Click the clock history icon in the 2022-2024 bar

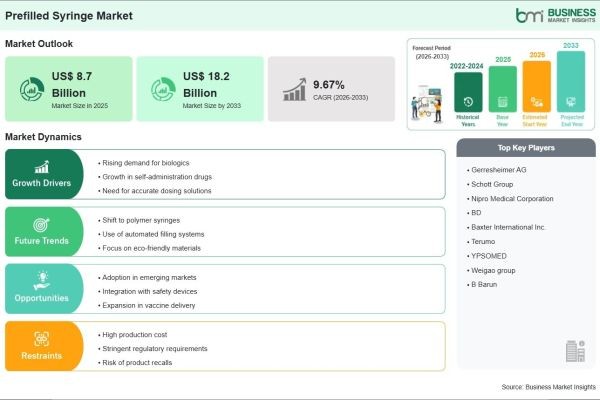468,102
